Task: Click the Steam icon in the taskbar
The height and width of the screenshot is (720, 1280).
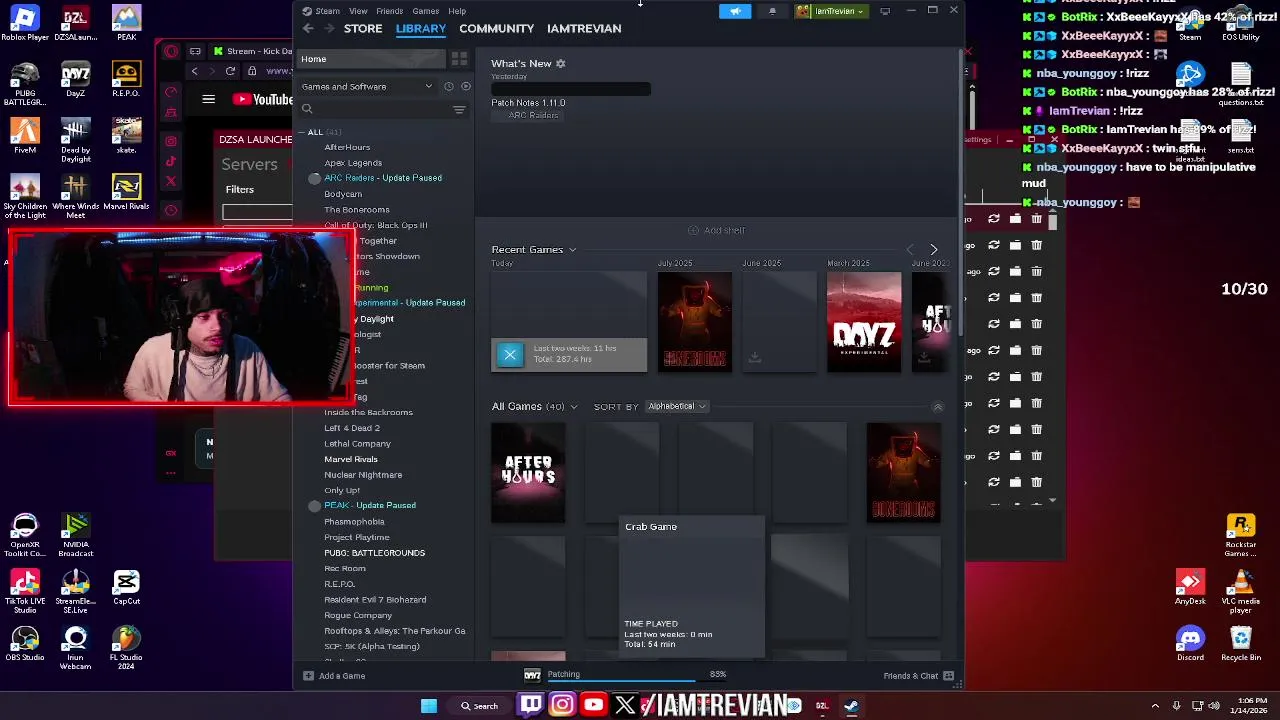Action: (x=851, y=706)
